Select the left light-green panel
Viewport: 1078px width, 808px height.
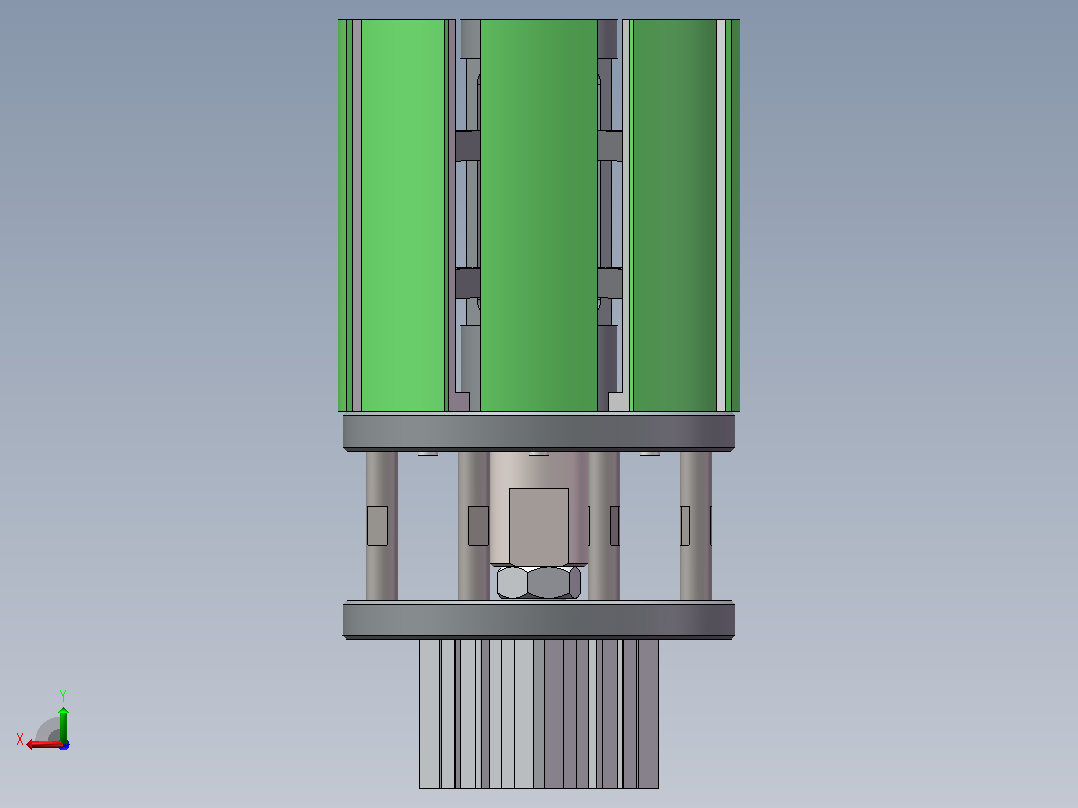tap(403, 215)
